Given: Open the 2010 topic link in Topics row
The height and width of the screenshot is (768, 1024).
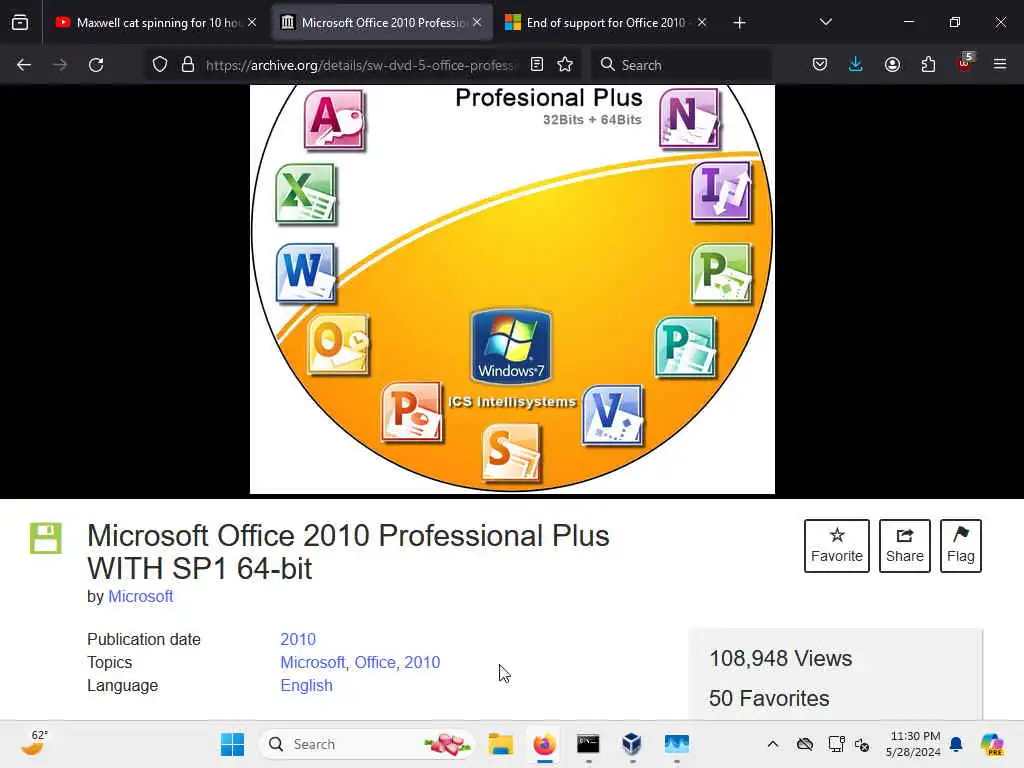Looking at the screenshot, I should click(422, 662).
